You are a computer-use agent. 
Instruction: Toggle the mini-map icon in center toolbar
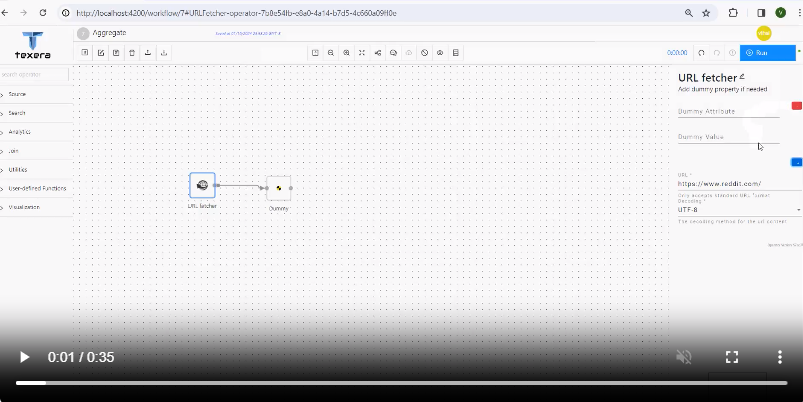pyautogui.click(x=315, y=53)
